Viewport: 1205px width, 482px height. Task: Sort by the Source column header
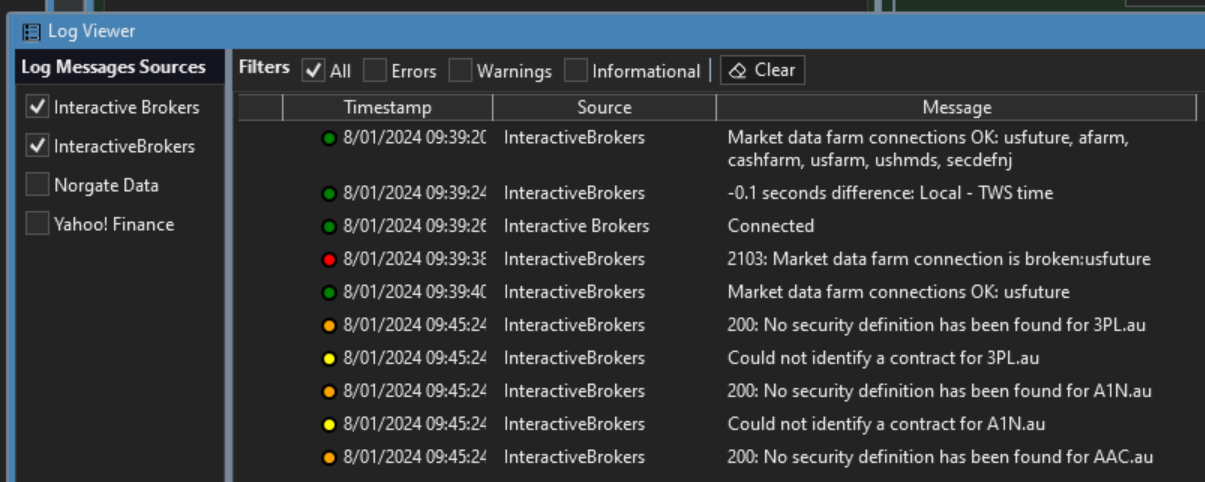[x=604, y=107]
